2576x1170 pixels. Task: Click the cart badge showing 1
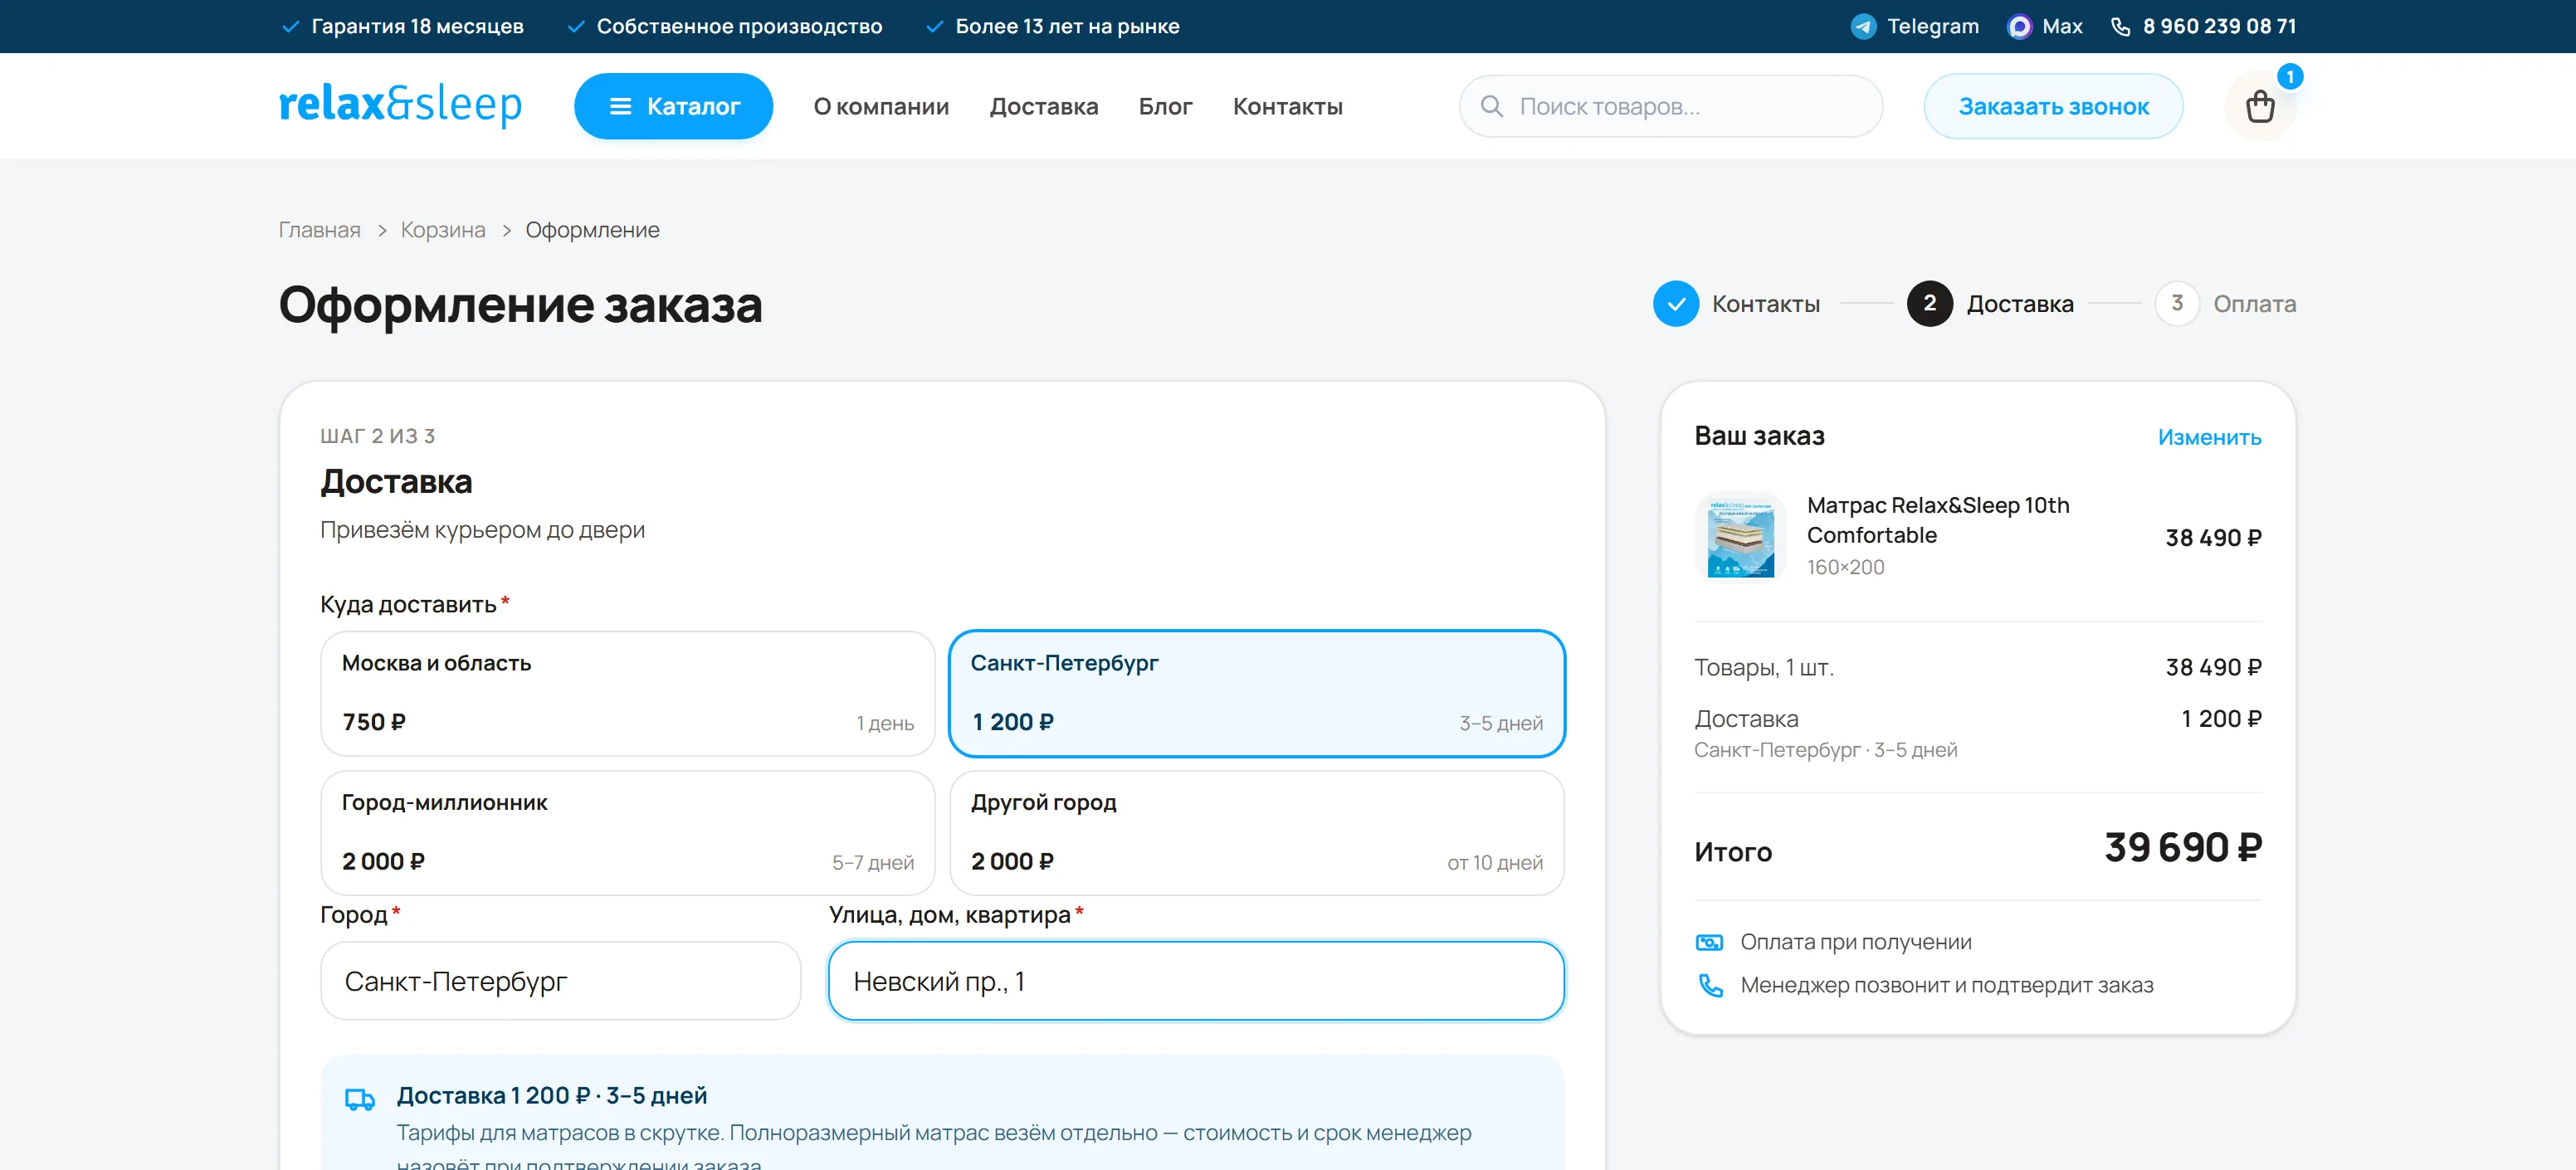tap(2289, 77)
